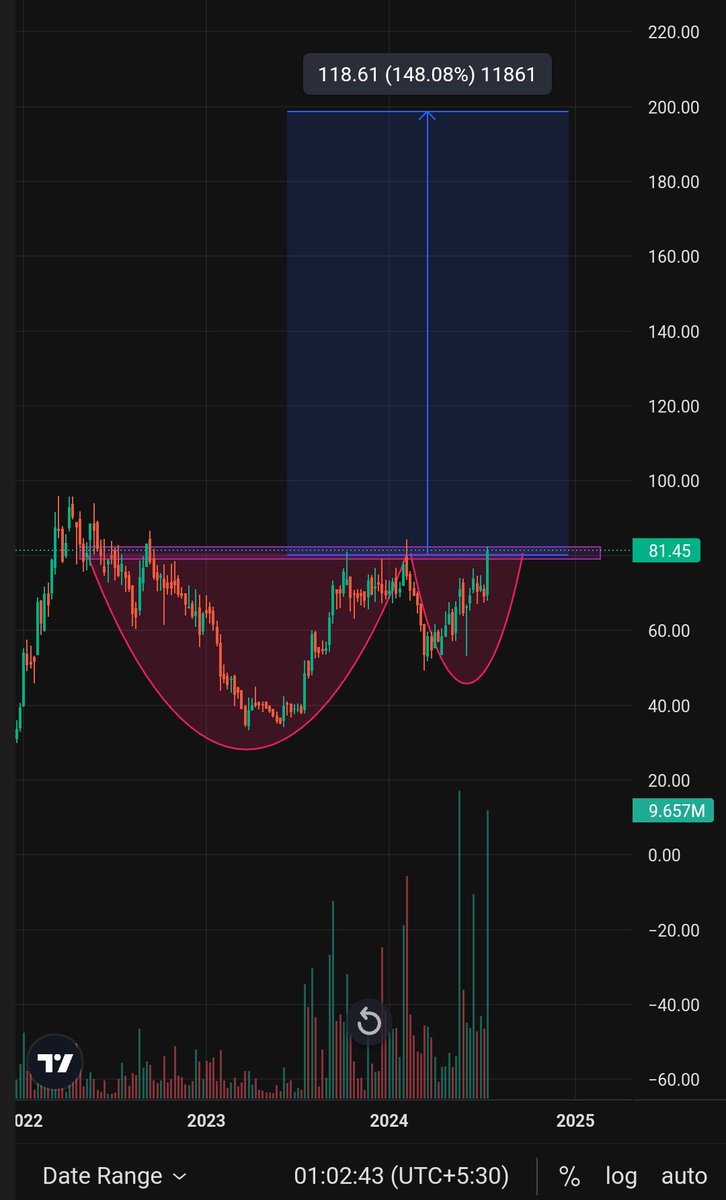Image resolution: width=726 pixels, height=1200 pixels.
Task: Click the TradingView logo icon
Action: point(55,1062)
